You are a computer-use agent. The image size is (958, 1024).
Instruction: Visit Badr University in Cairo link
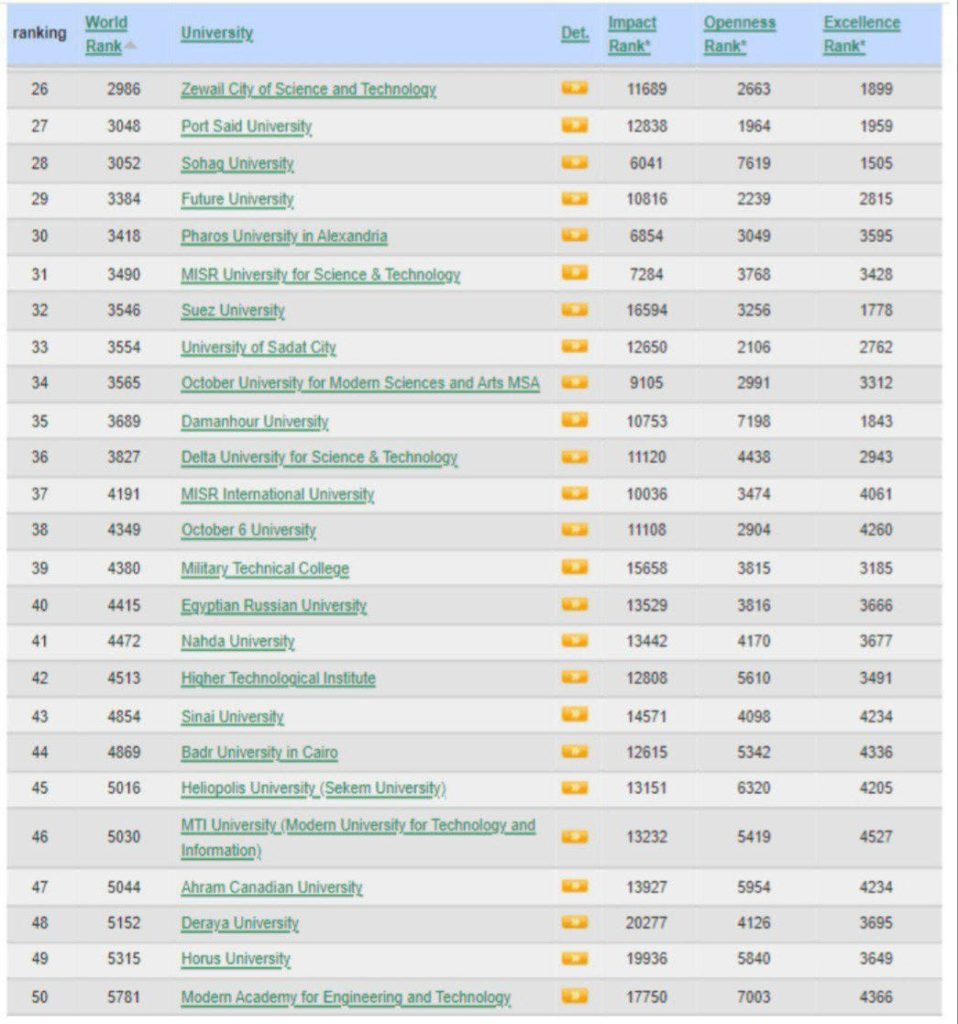pyautogui.click(x=259, y=753)
